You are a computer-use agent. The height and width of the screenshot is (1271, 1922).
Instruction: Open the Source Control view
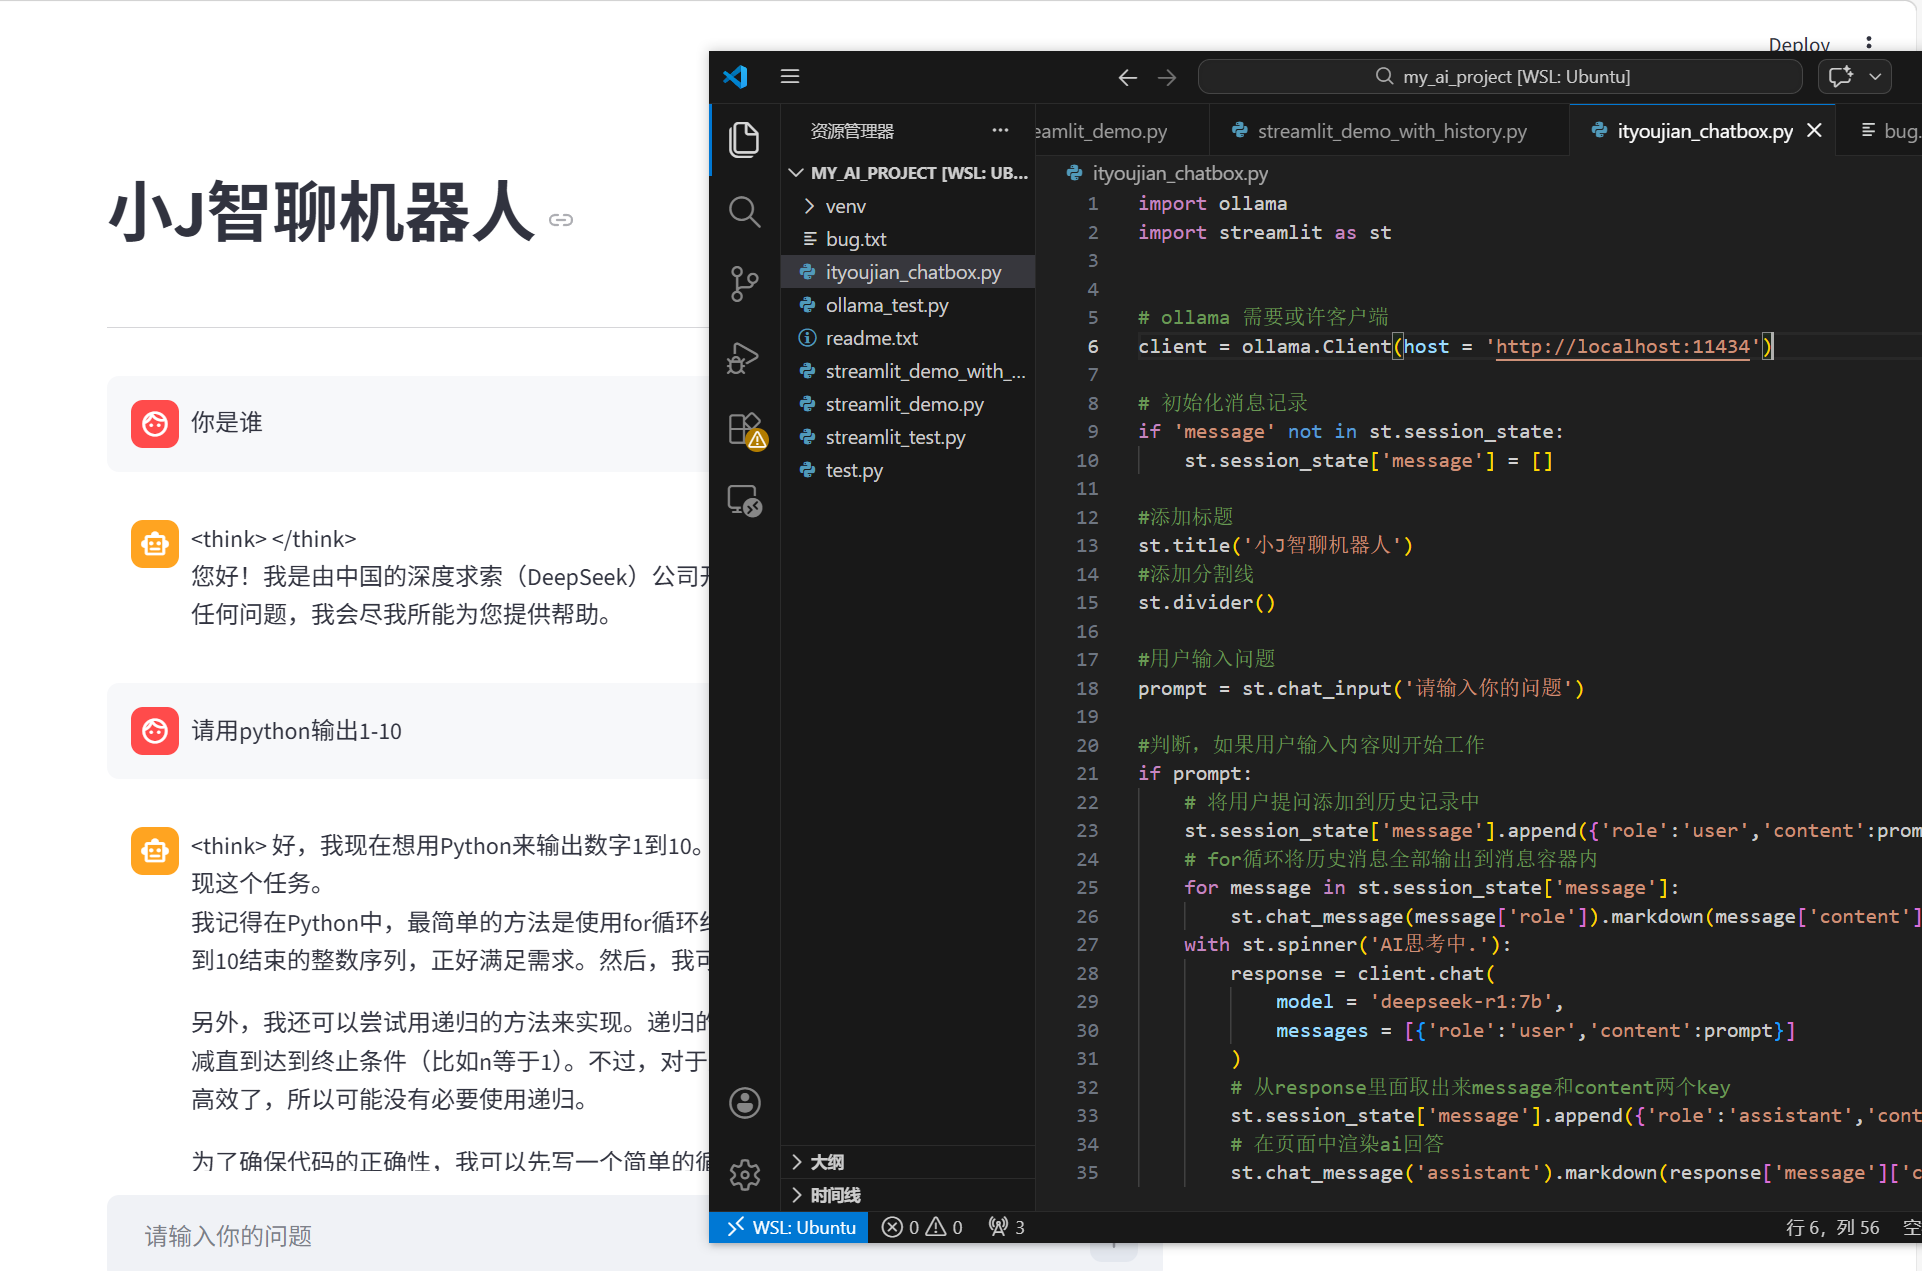(744, 284)
